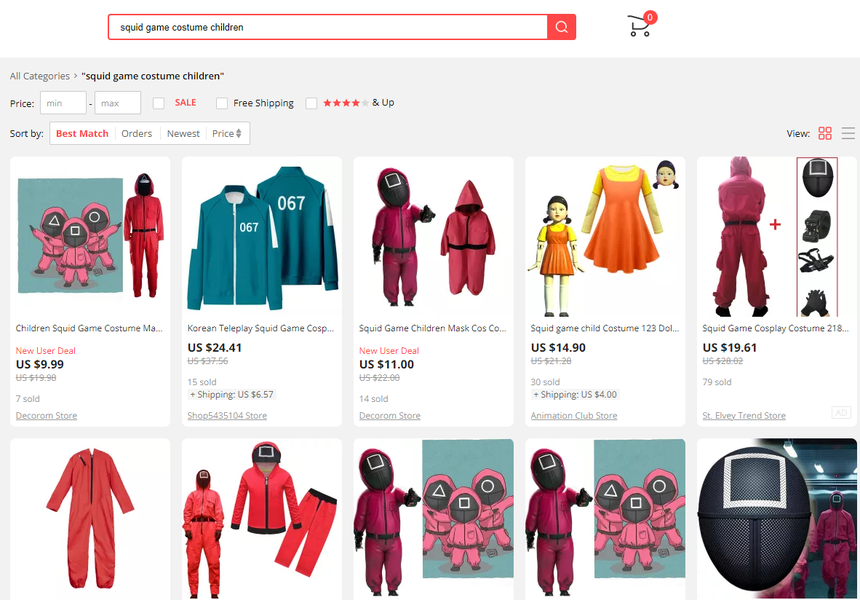Check the four stars & Up filter
The image size is (860, 600).
(311, 103)
